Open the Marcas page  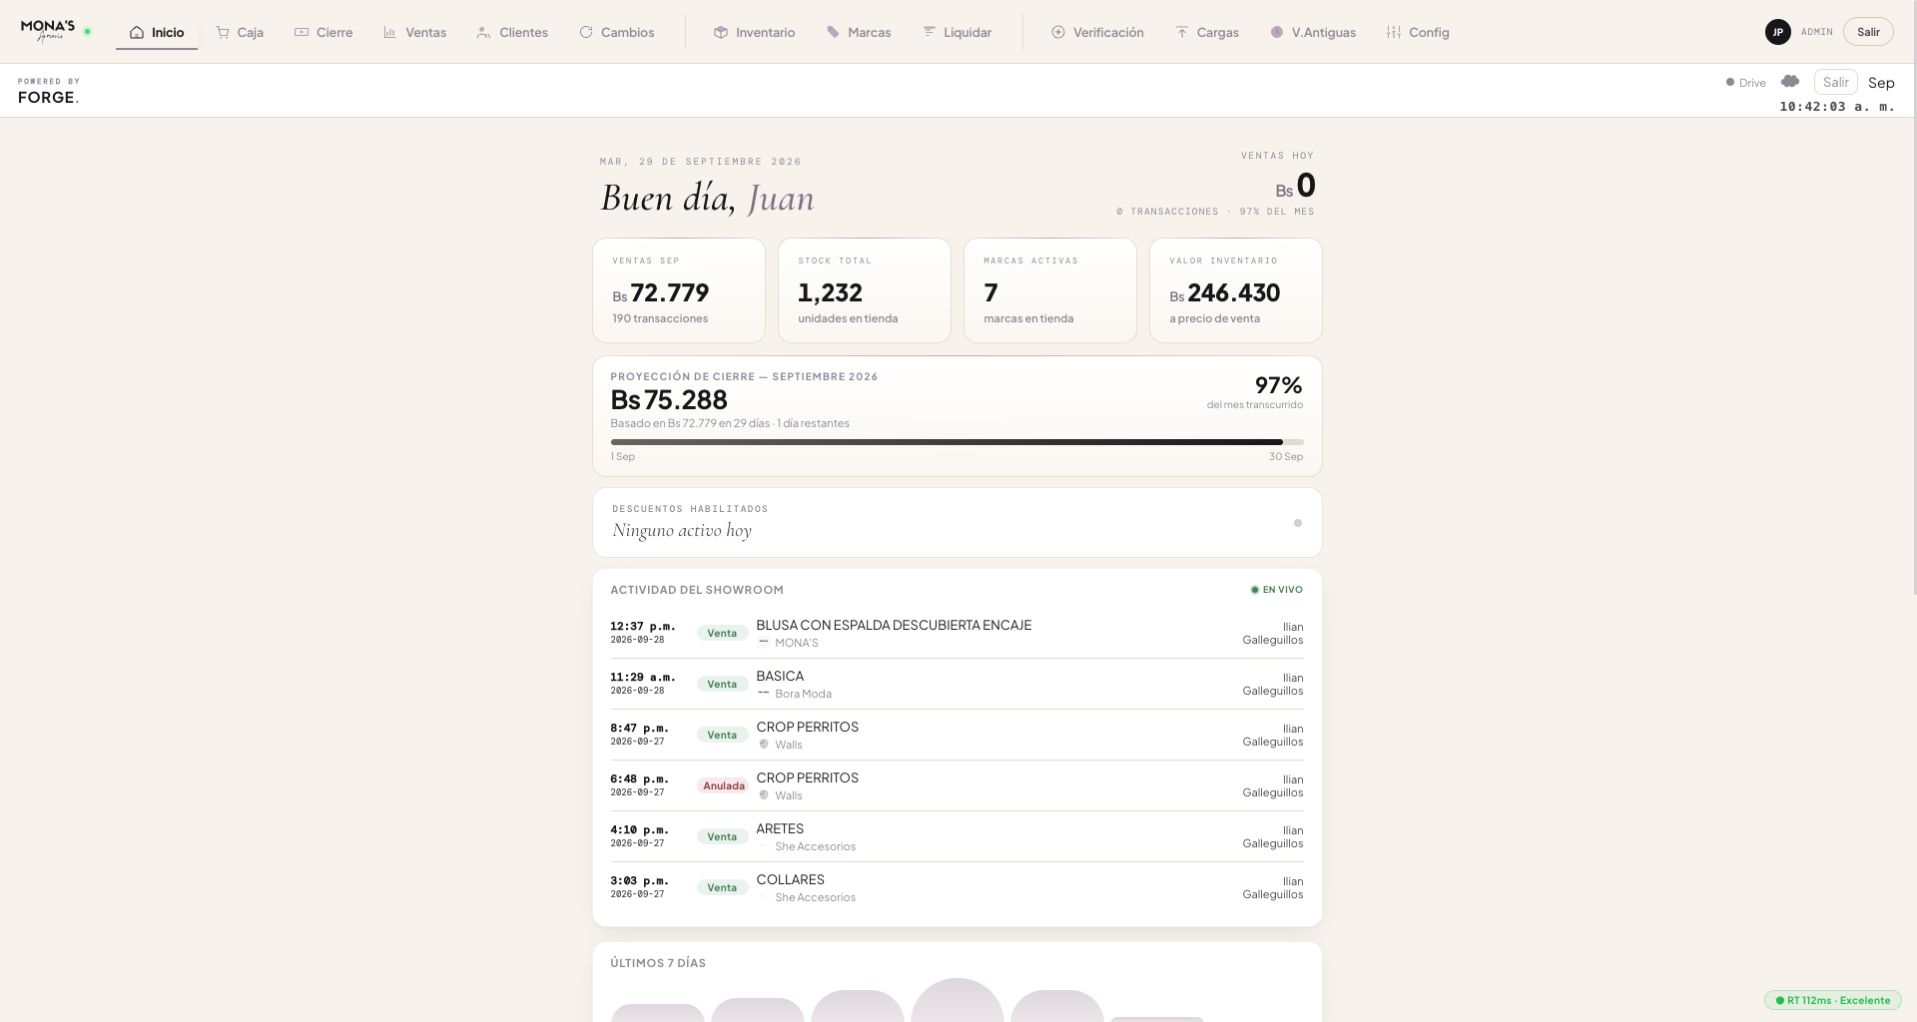click(858, 32)
